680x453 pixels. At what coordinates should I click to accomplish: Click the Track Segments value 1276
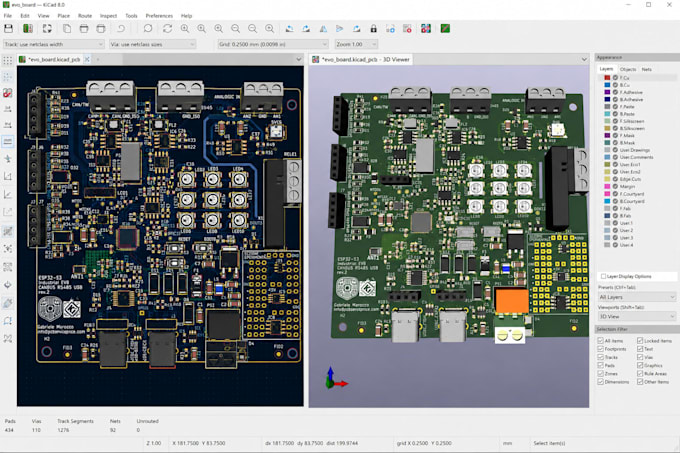[63, 430]
